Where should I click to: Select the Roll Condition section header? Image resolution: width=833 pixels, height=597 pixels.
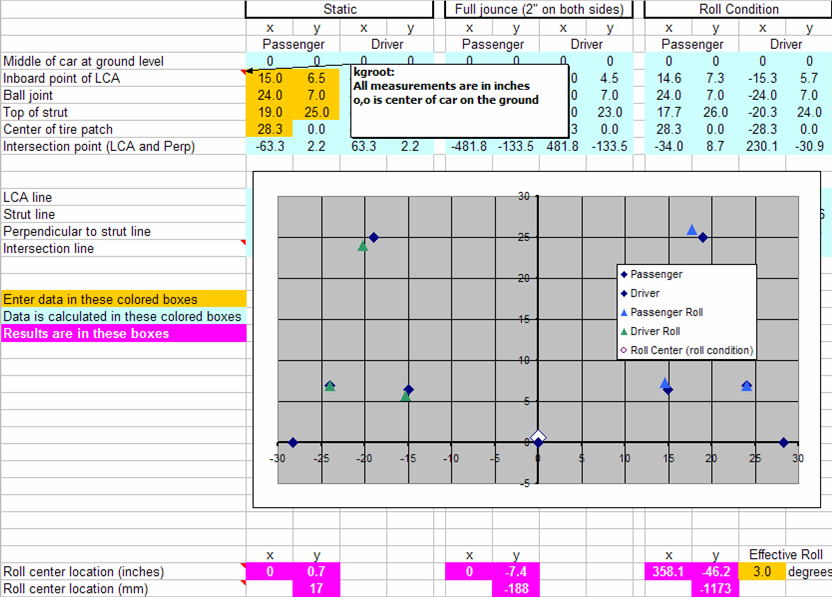(739, 9)
